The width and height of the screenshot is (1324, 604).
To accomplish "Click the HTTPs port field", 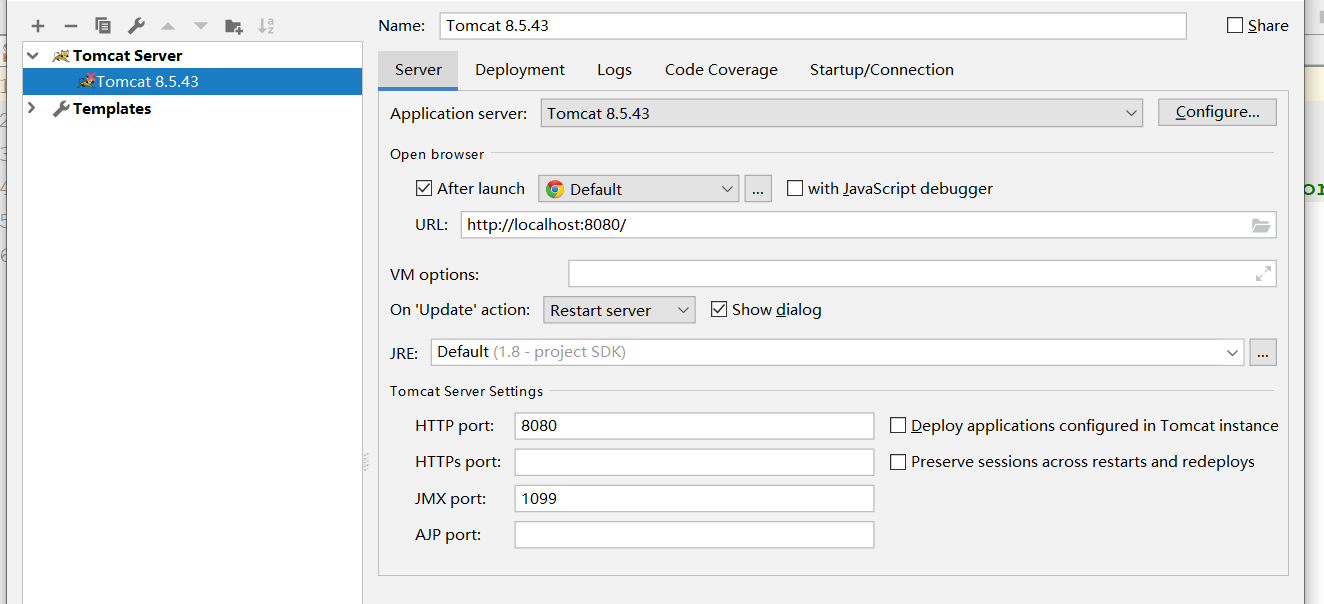I will (x=694, y=462).
